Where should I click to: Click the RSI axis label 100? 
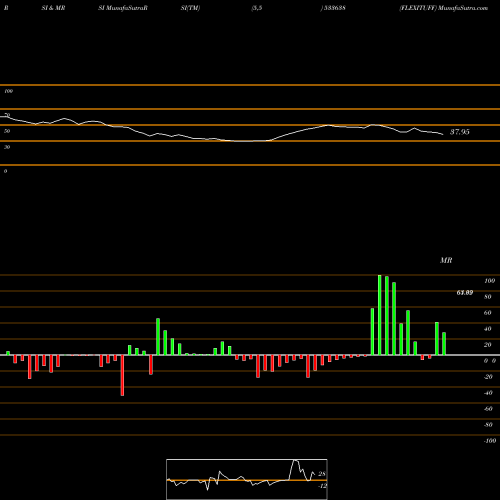8,91
